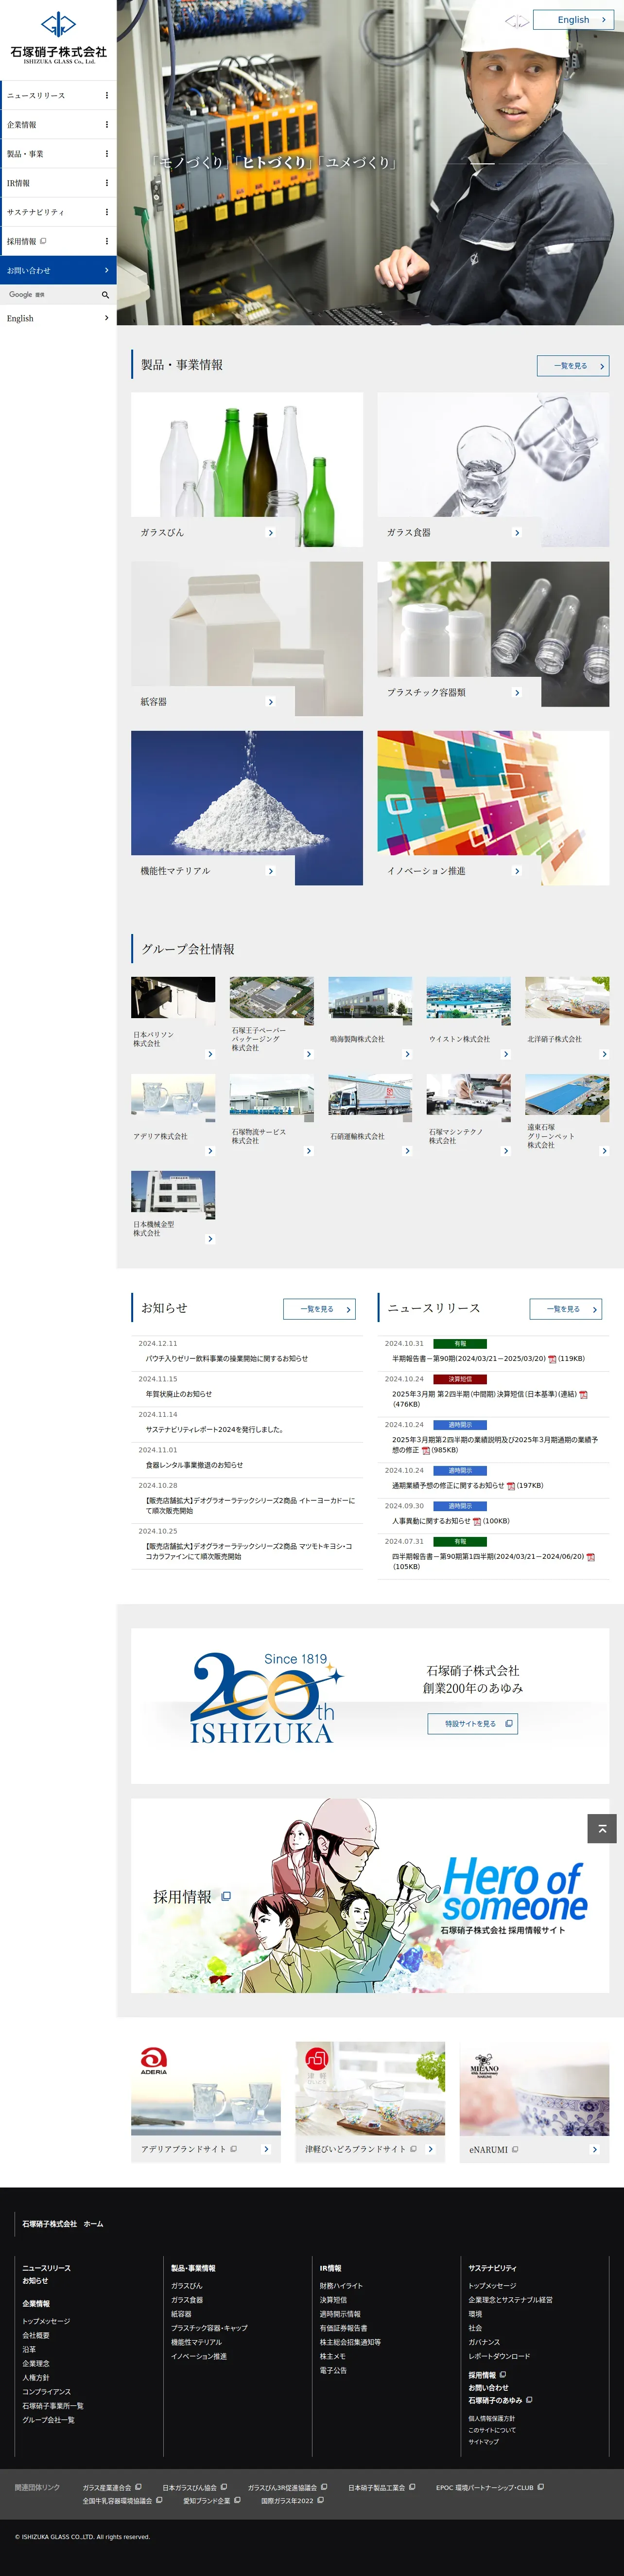
Task: Open the PDF icon for 半期報告書 第90期
Action: pyautogui.click(x=552, y=1359)
